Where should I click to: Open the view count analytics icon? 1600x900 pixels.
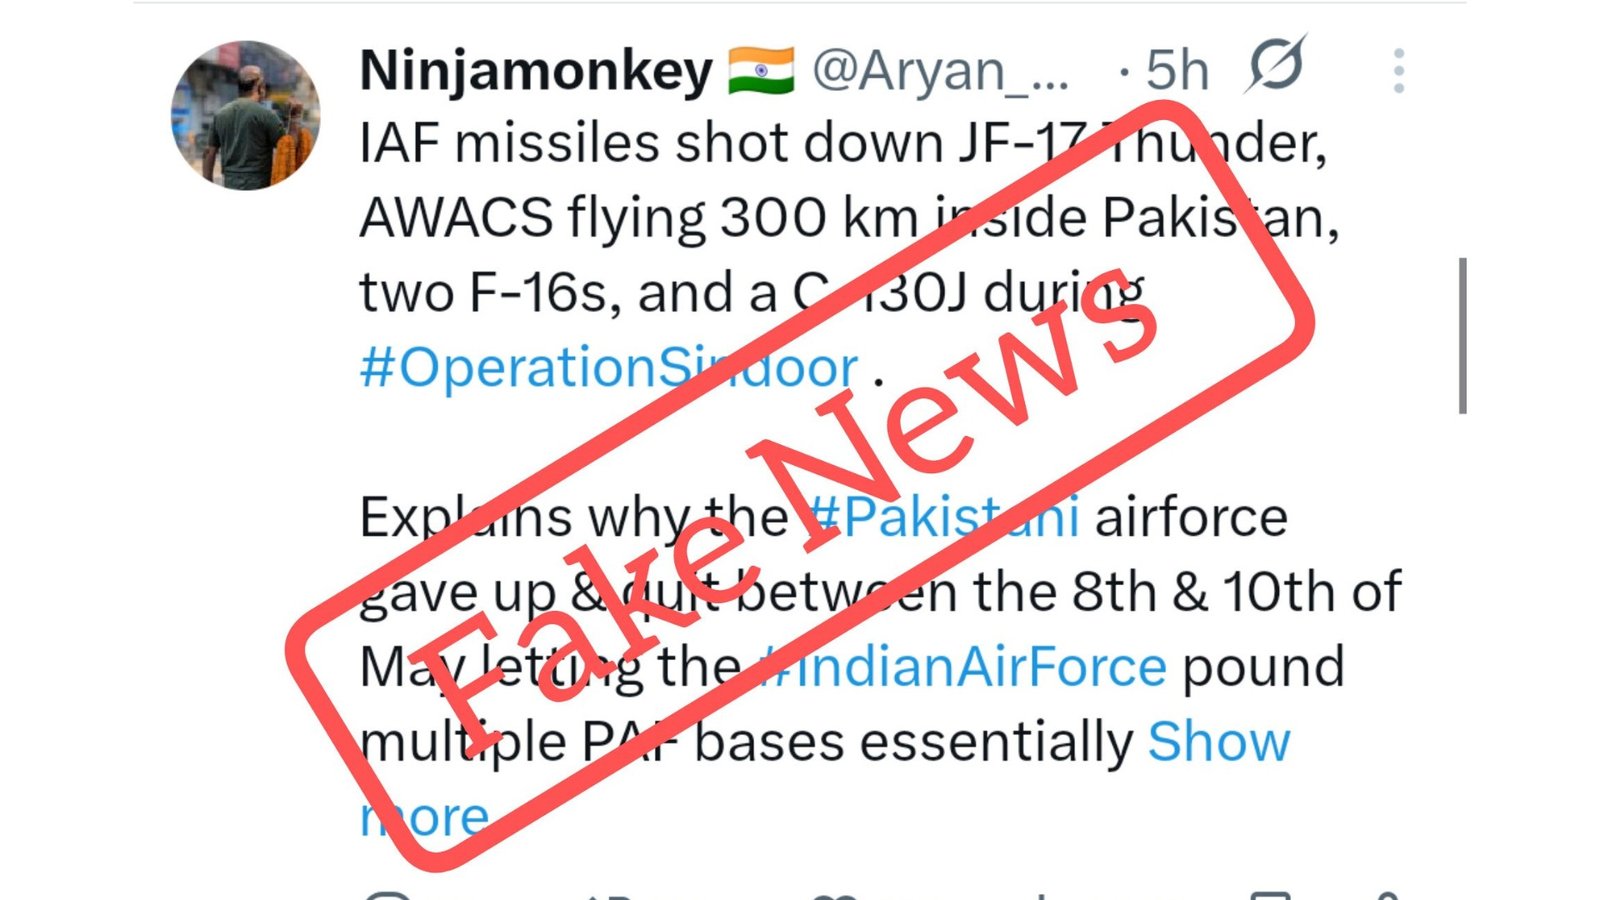point(1040,894)
